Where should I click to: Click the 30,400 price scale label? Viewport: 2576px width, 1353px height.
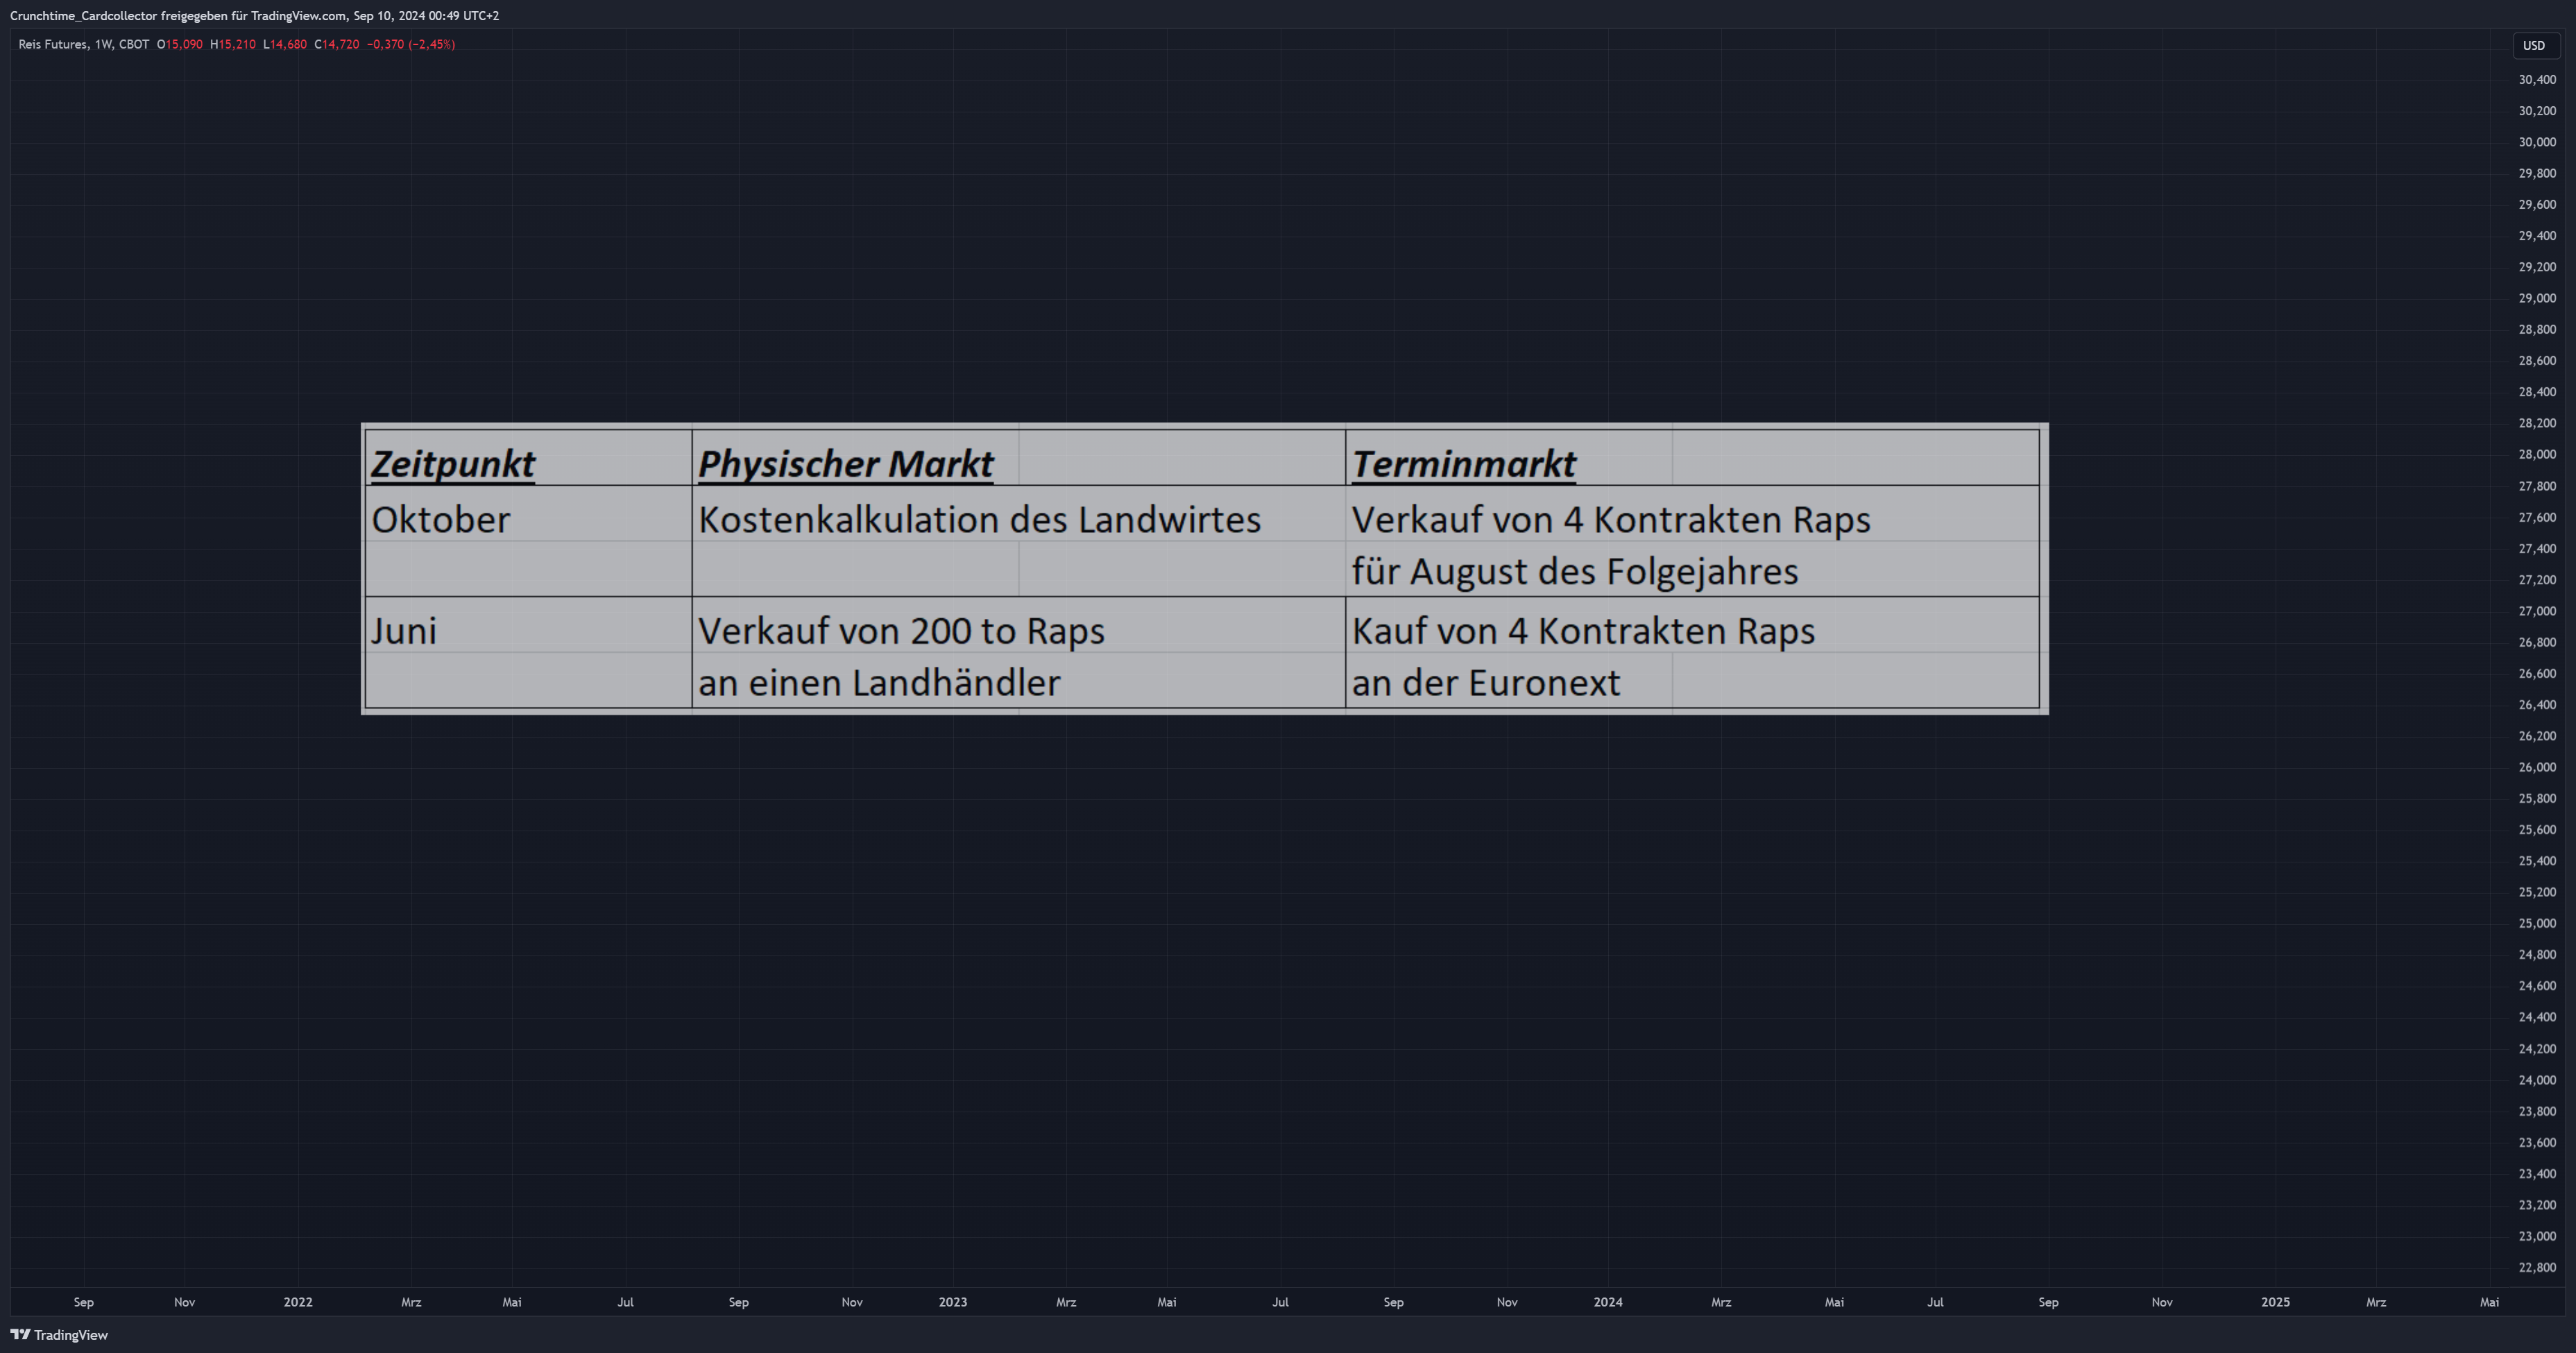[x=2537, y=80]
